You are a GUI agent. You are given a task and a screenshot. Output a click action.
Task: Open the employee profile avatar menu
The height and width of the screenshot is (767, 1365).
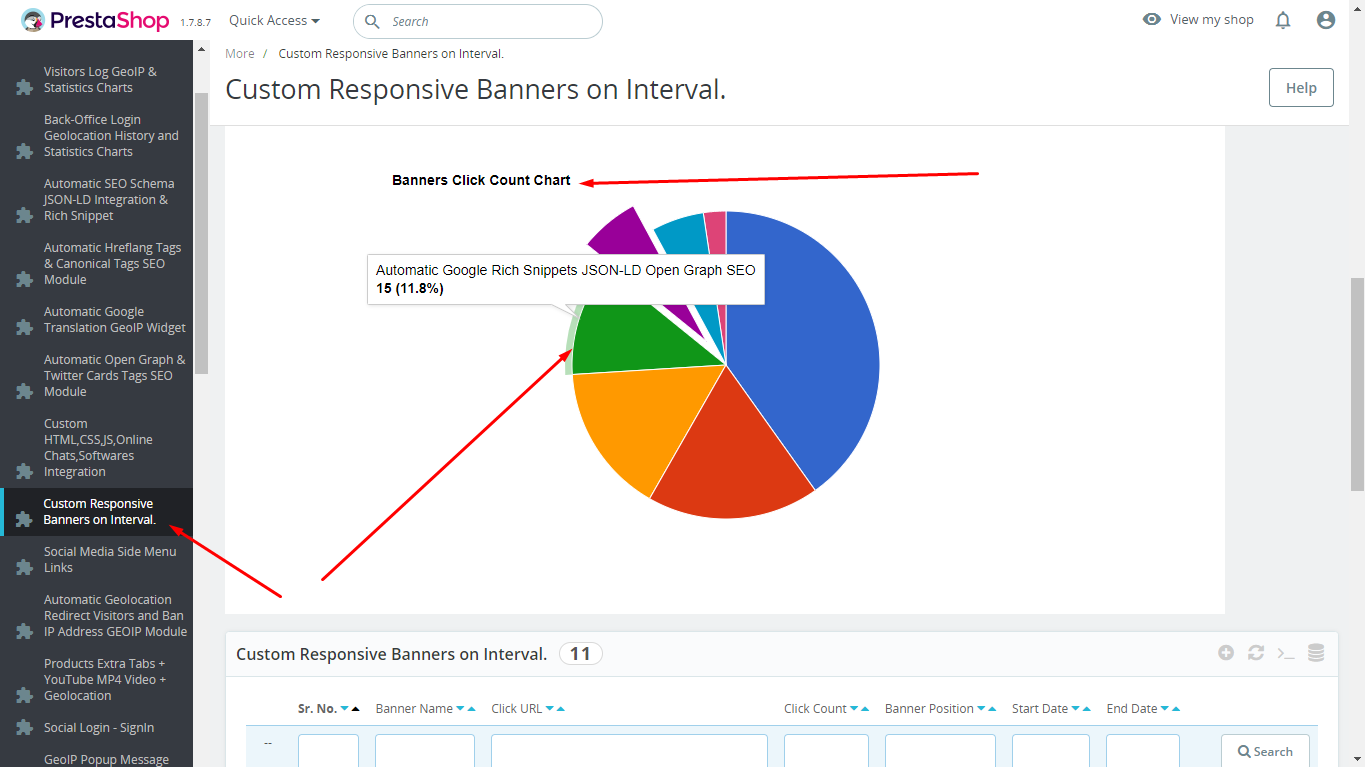coord(1326,20)
